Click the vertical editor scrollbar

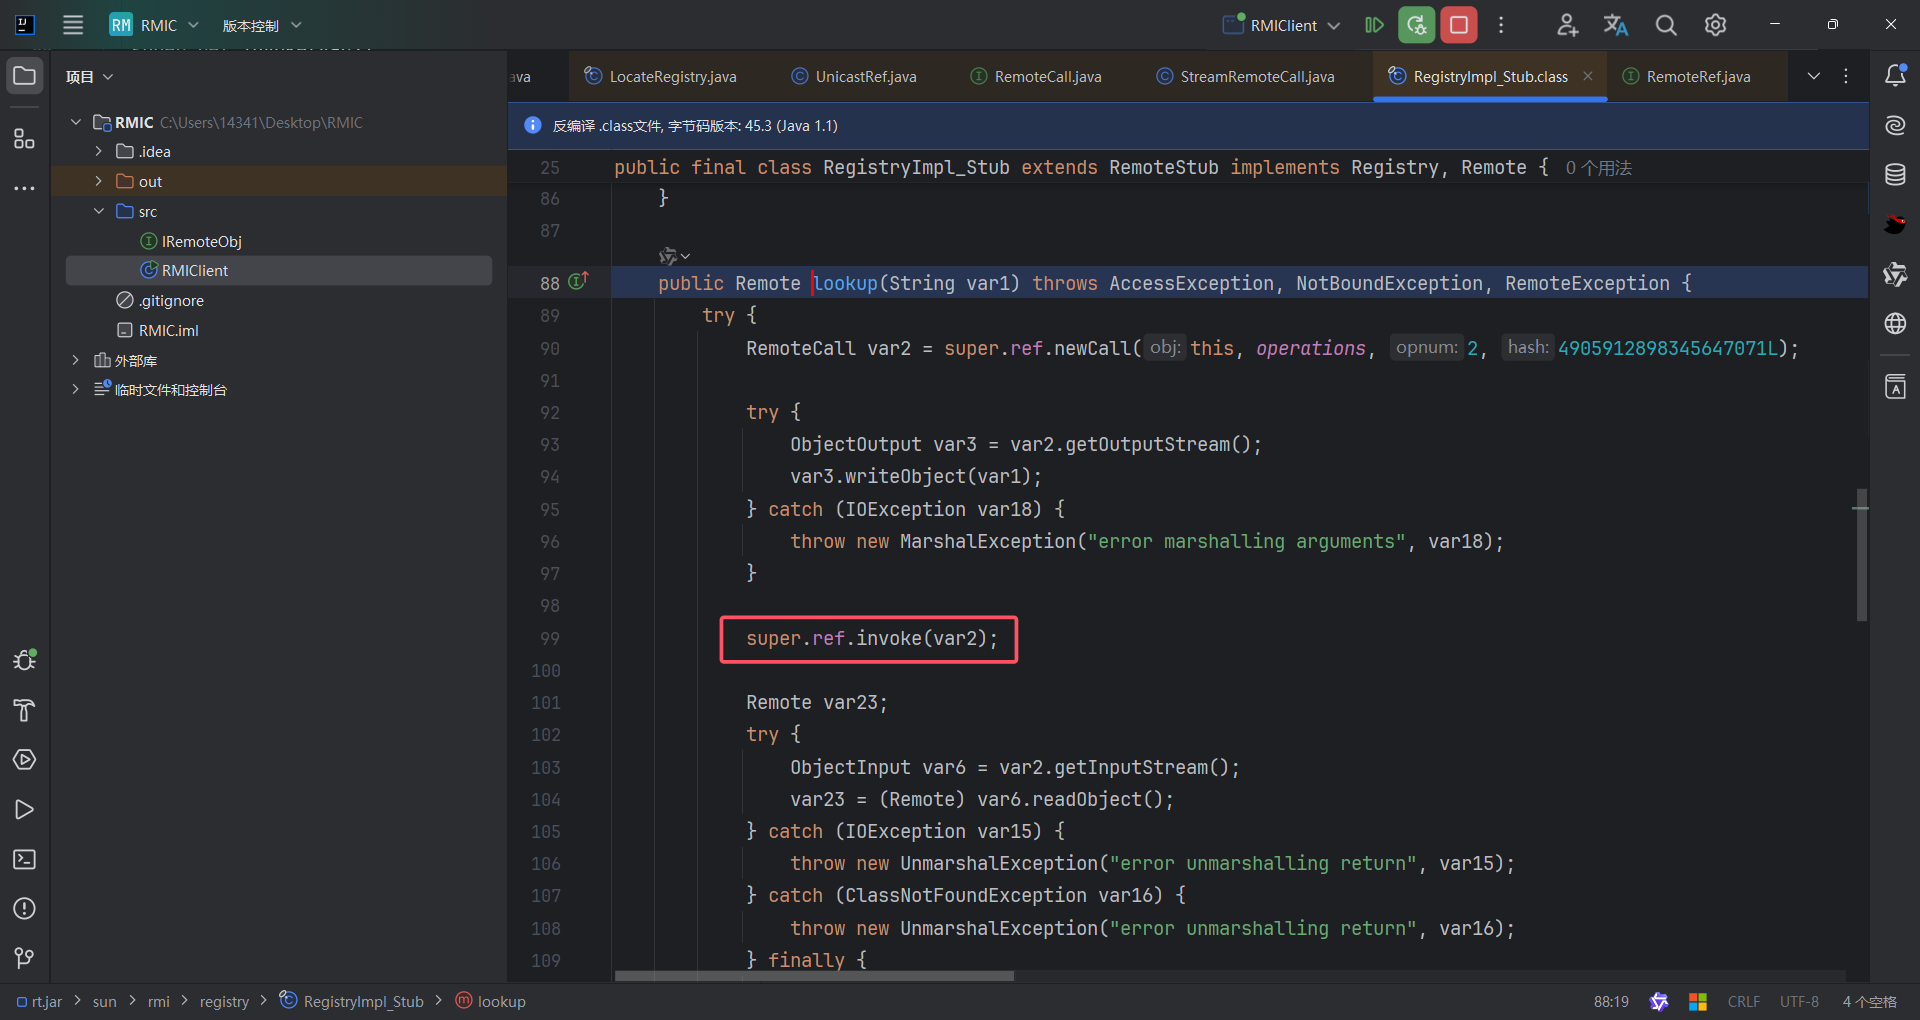[x=1861, y=555]
